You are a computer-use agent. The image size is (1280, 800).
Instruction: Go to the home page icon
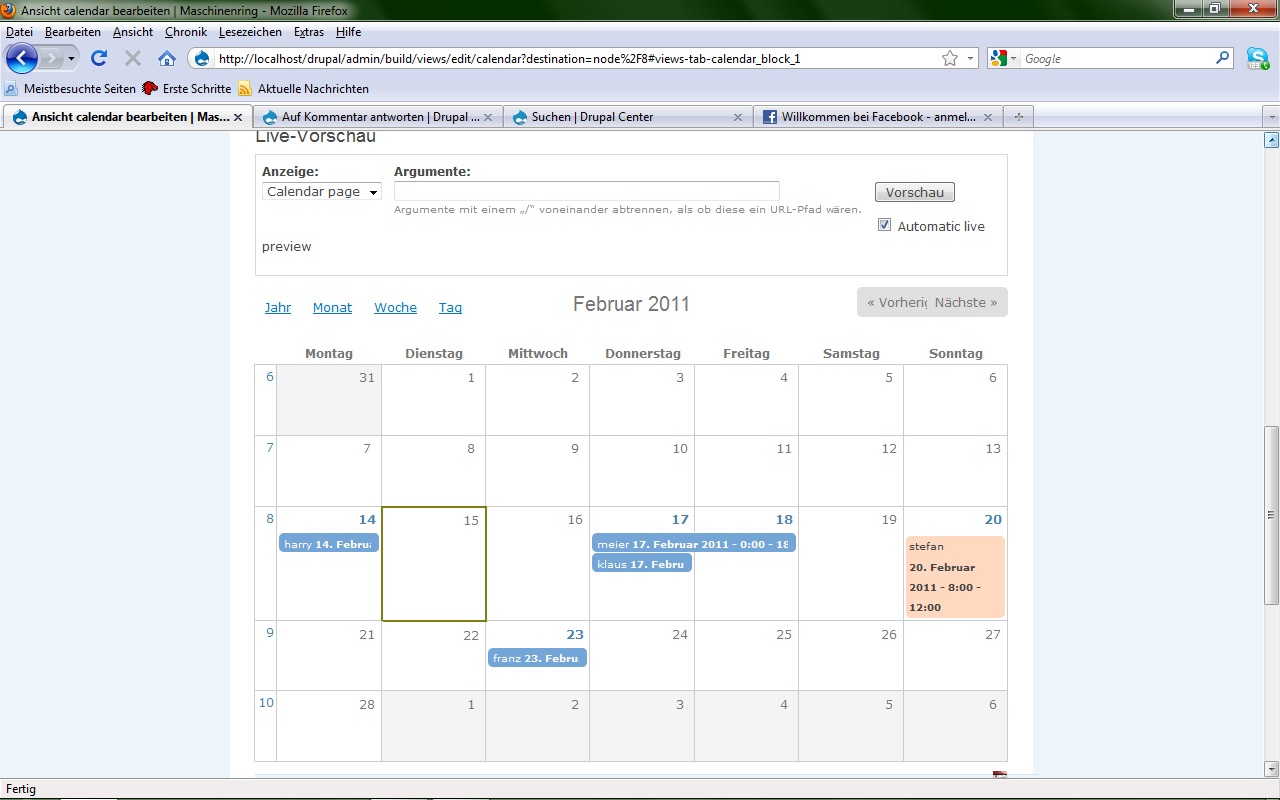tap(167, 58)
